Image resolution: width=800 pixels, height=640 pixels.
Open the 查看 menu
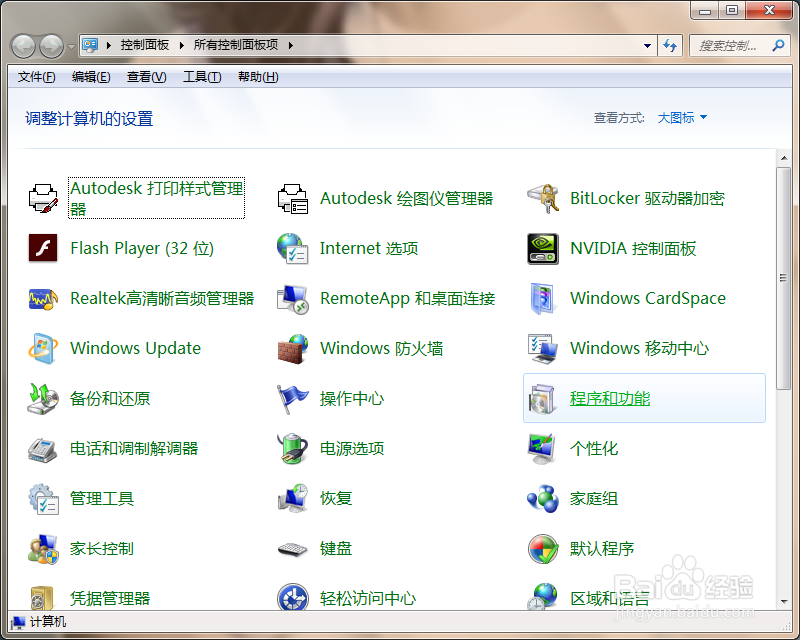142,77
